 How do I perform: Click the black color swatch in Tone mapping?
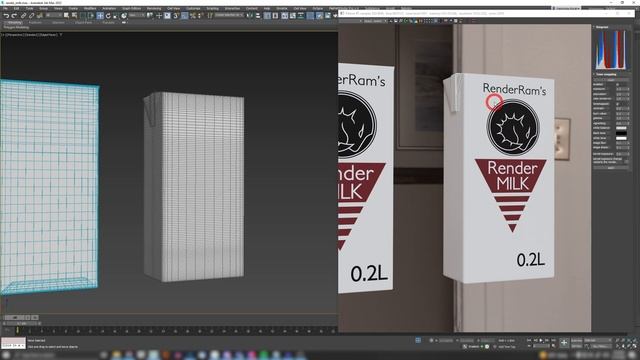[621, 133]
